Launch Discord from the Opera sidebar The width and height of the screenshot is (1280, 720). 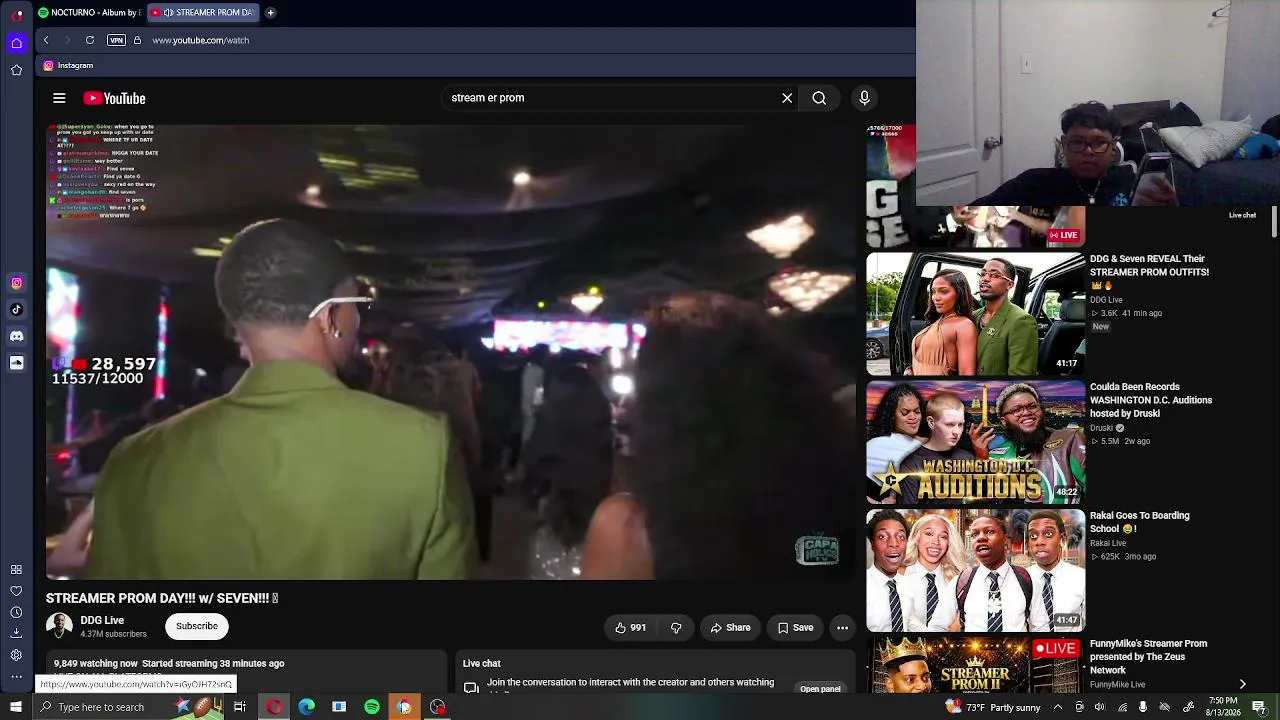click(x=16, y=337)
